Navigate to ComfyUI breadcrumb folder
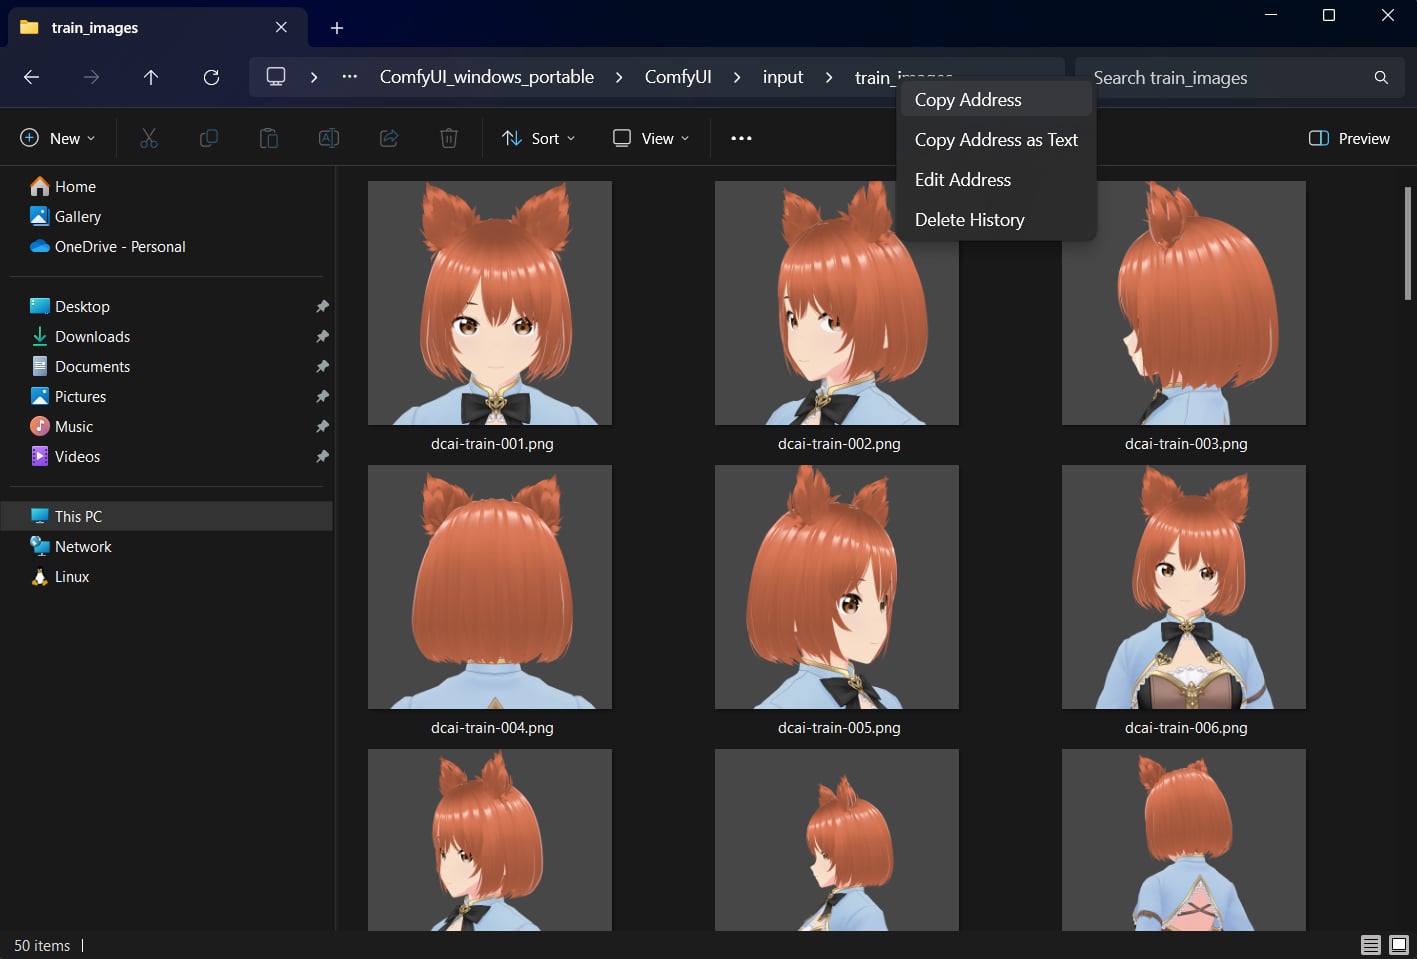The image size is (1417, 959). click(678, 77)
